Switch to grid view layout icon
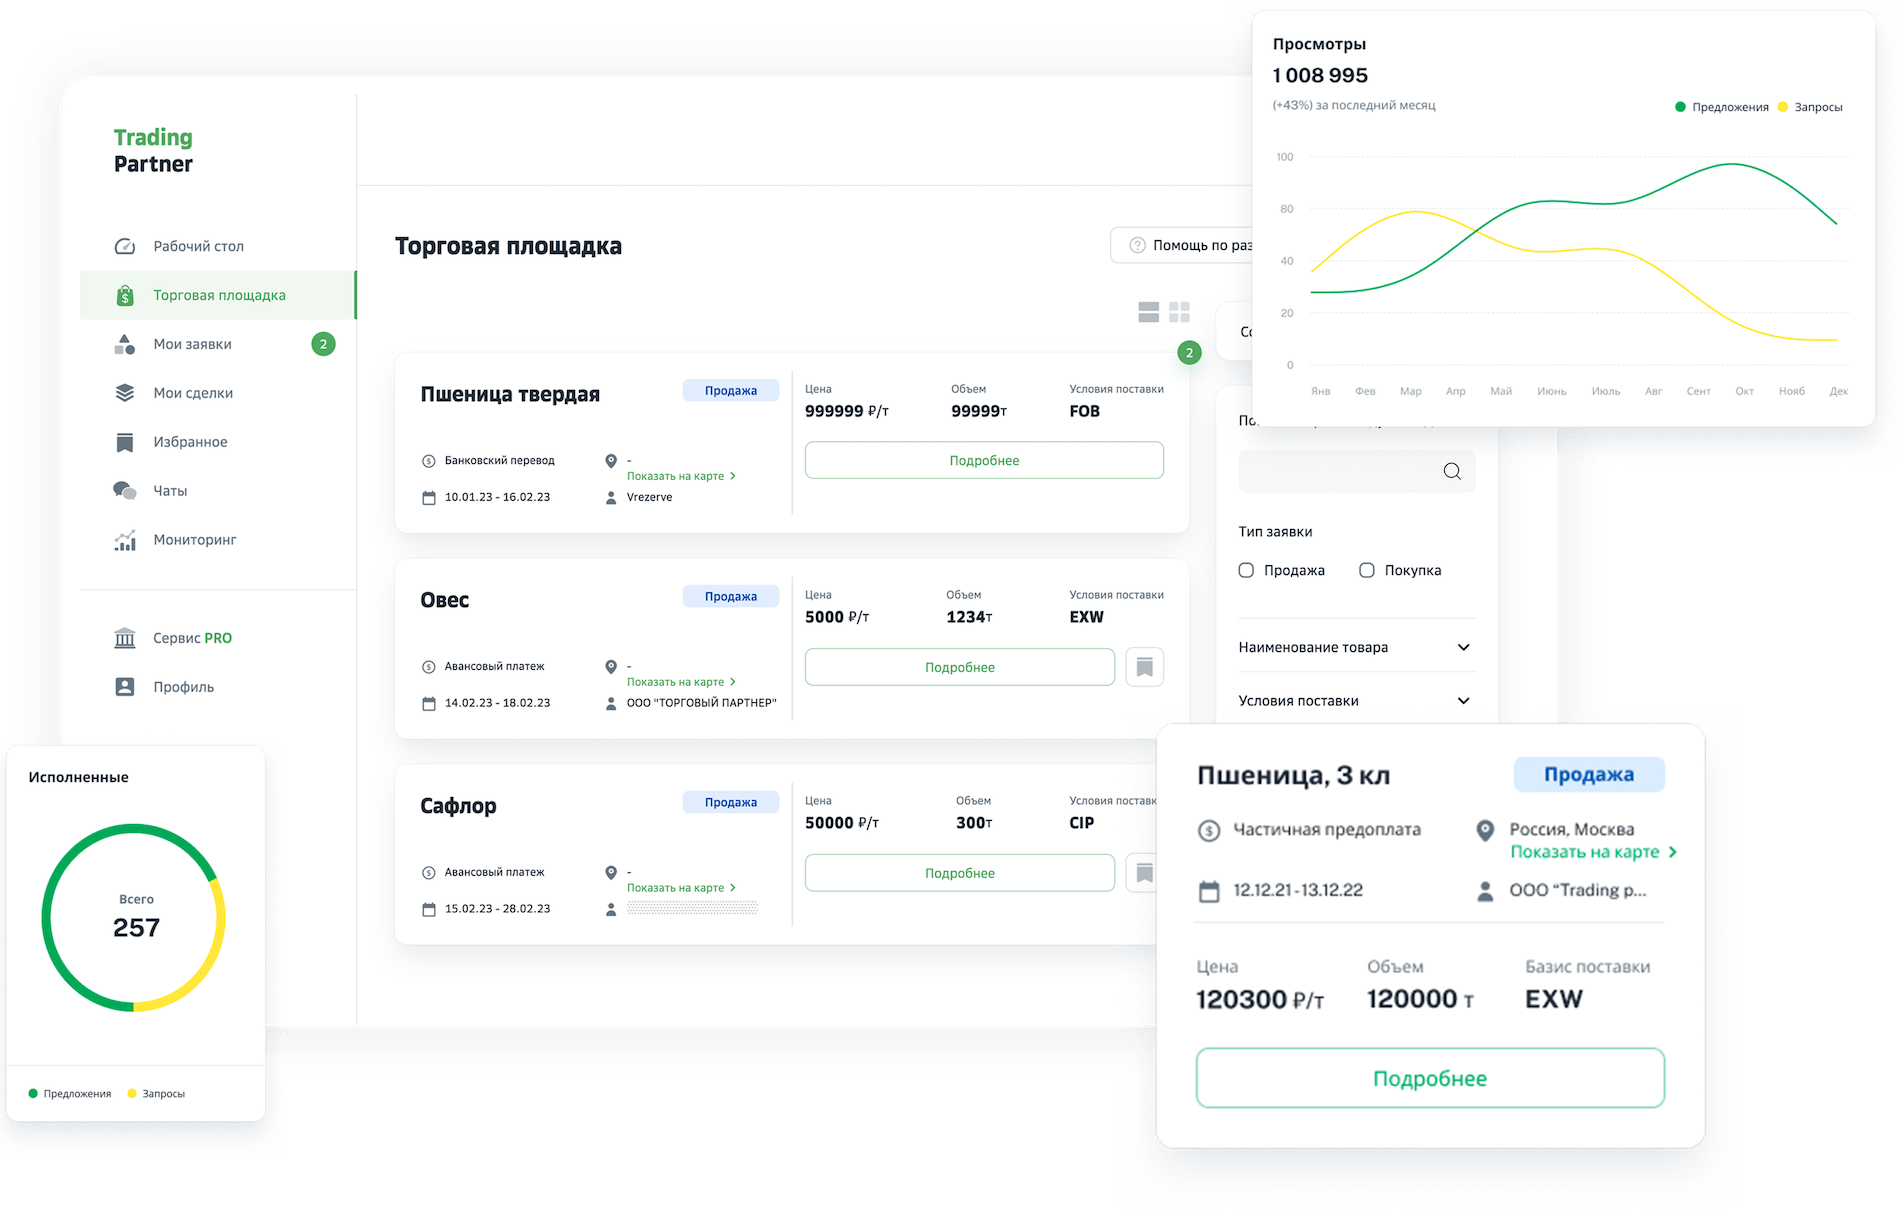1900x1209 pixels. pos(1180,312)
